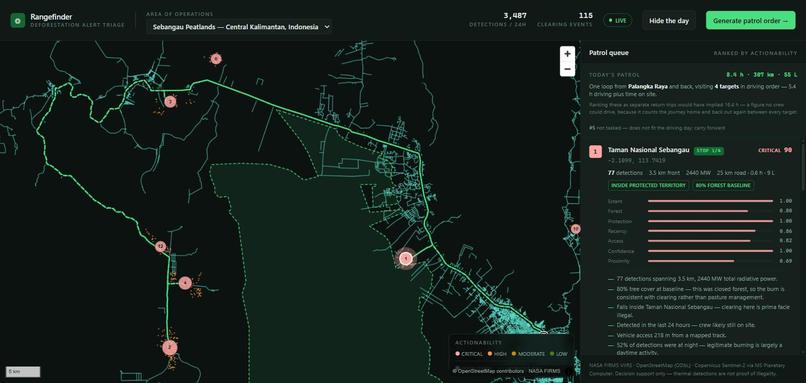
Task: Click Generate patrol order button
Action: click(750, 21)
